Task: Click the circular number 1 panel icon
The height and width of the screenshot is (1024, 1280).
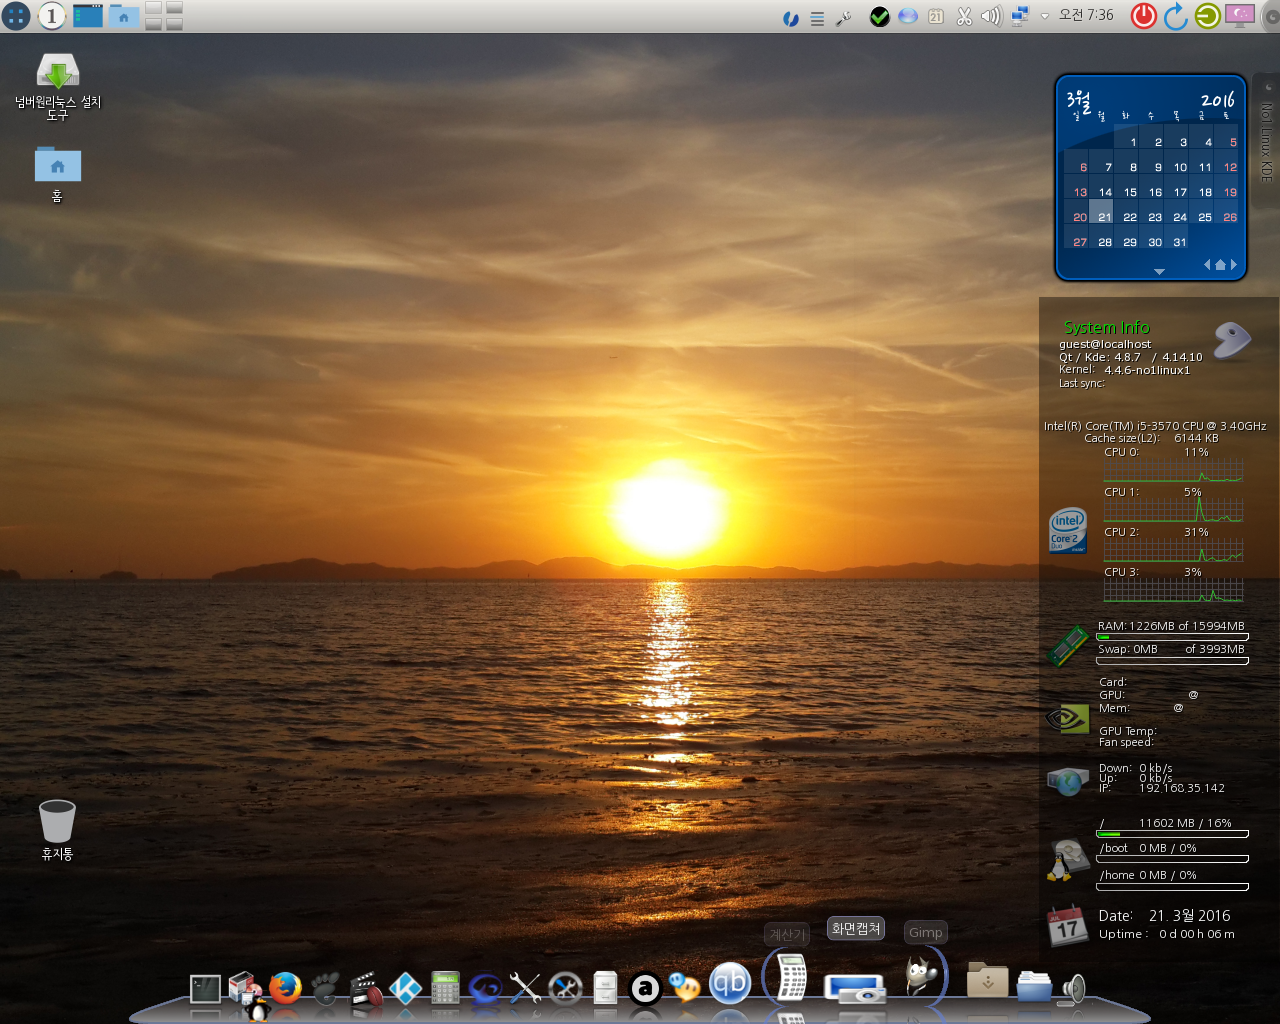Action: coord(51,16)
